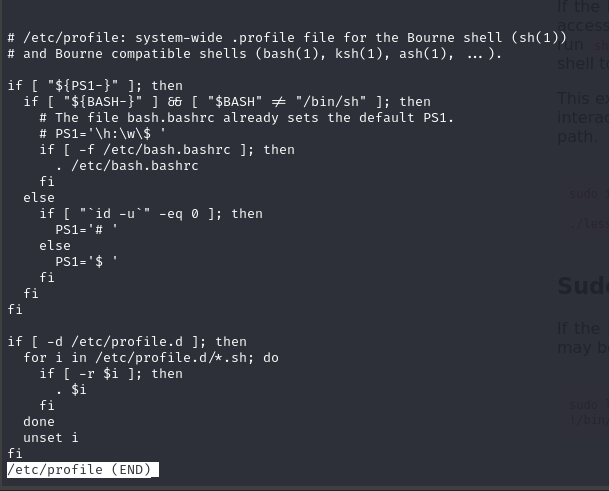Viewport: 609px width, 491px height.
Task: Click the "if [ -r $i ]; then" line
Action: pos(111,373)
